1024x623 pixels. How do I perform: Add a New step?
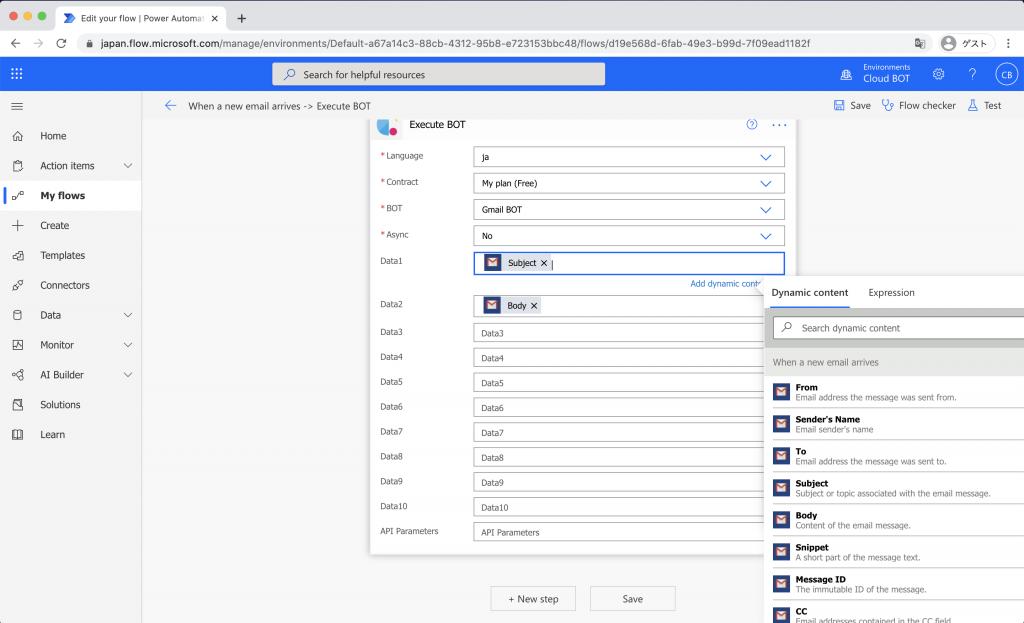[x=533, y=599]
